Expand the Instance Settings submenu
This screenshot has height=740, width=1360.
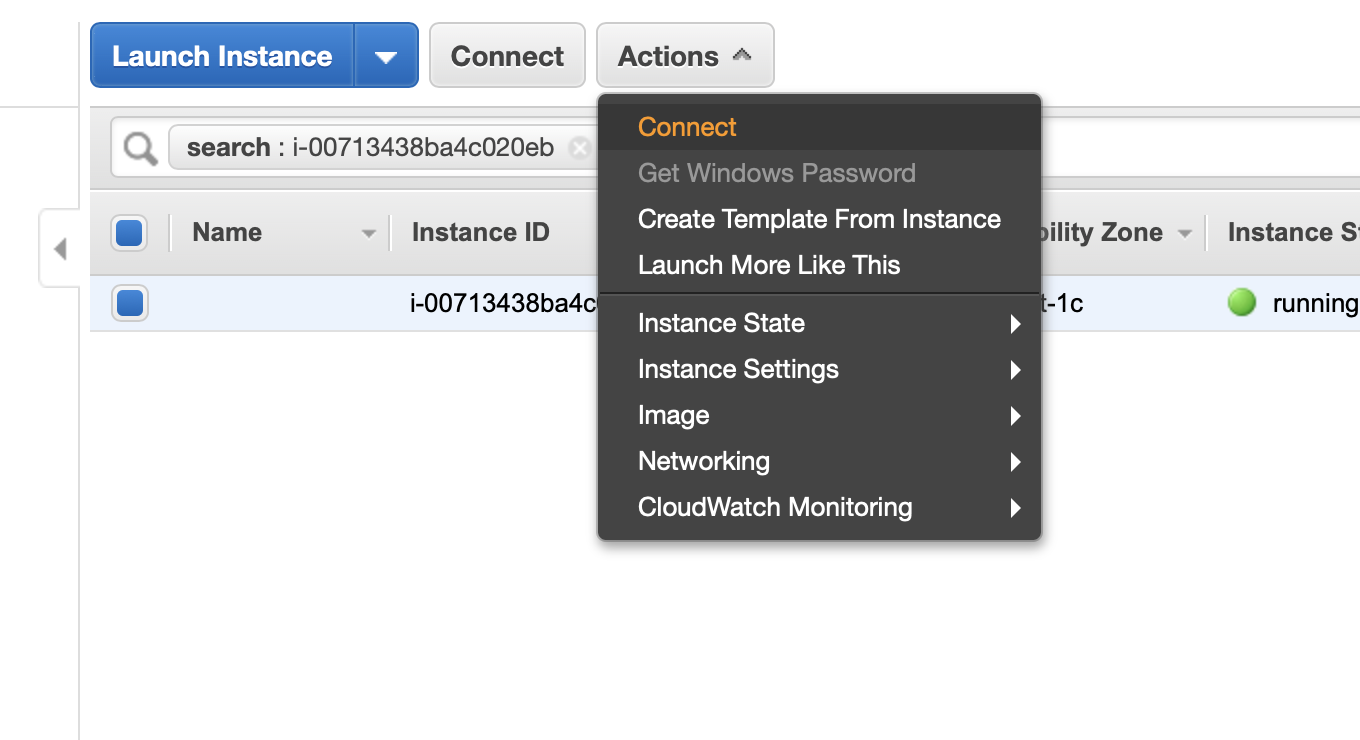click(819, 369)
